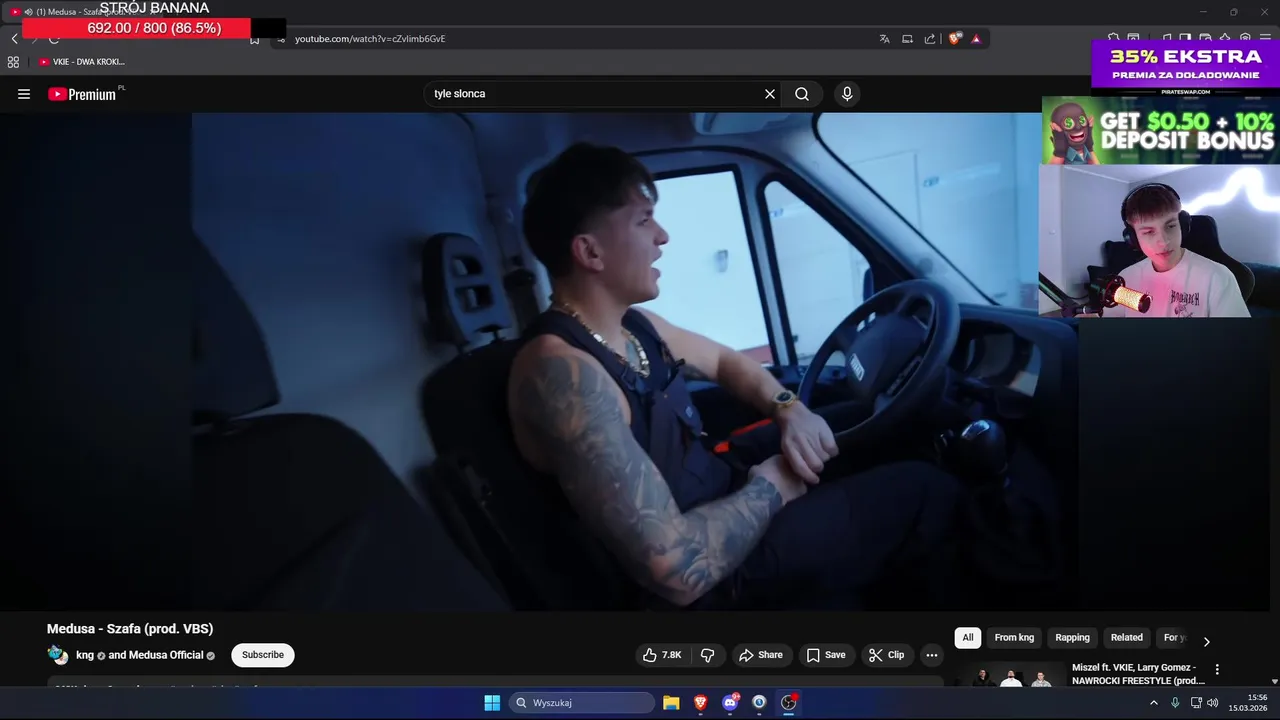Save video to a playlist
Screen dimensions: 1280x720
[826, 655]
